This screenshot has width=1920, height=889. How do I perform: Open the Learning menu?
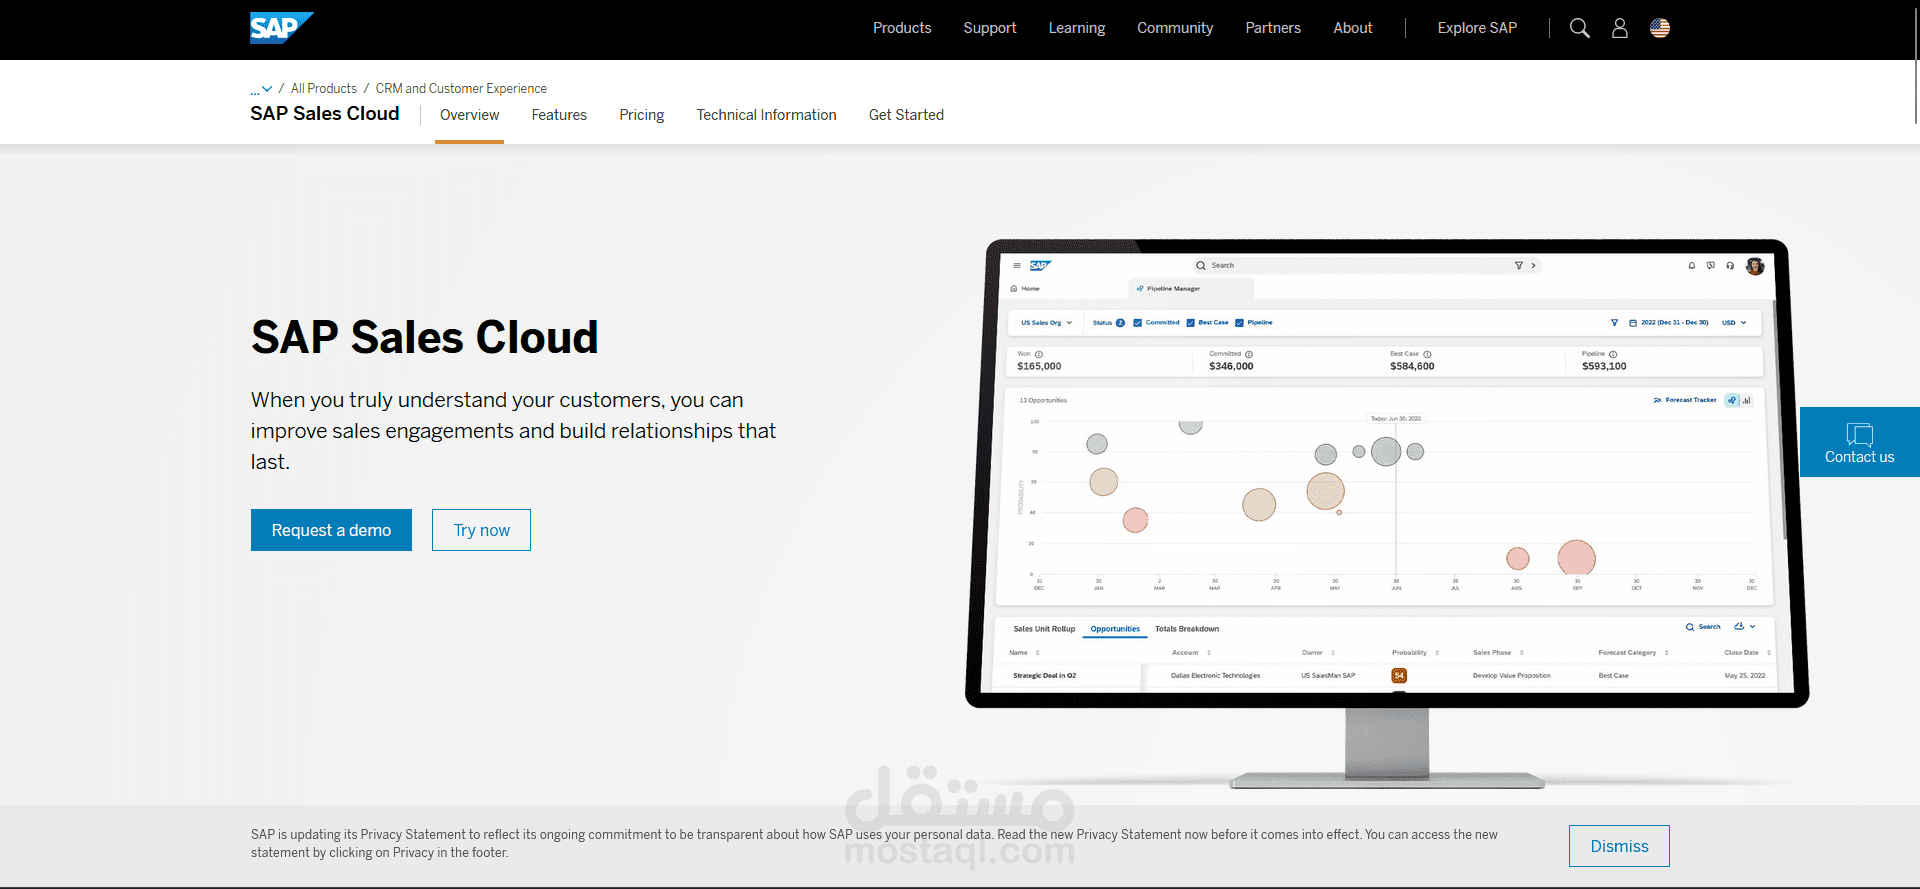tap(1077, 28)
